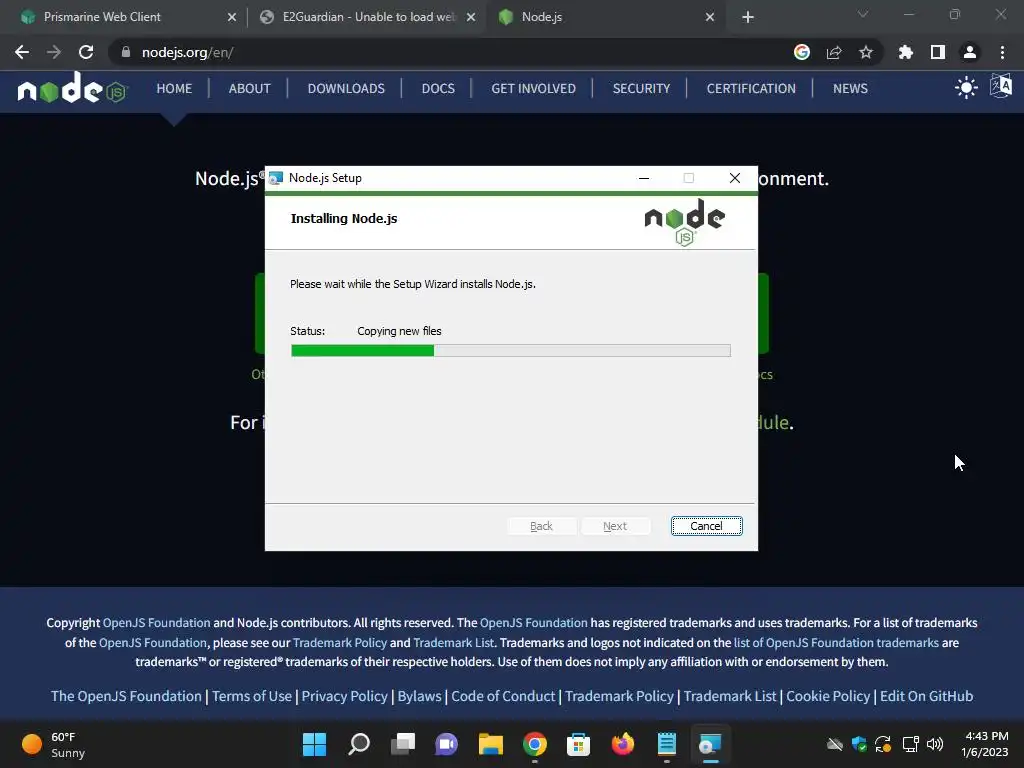
Task: Close the E2Guardian tab
Action: click(x=470, y=17)
